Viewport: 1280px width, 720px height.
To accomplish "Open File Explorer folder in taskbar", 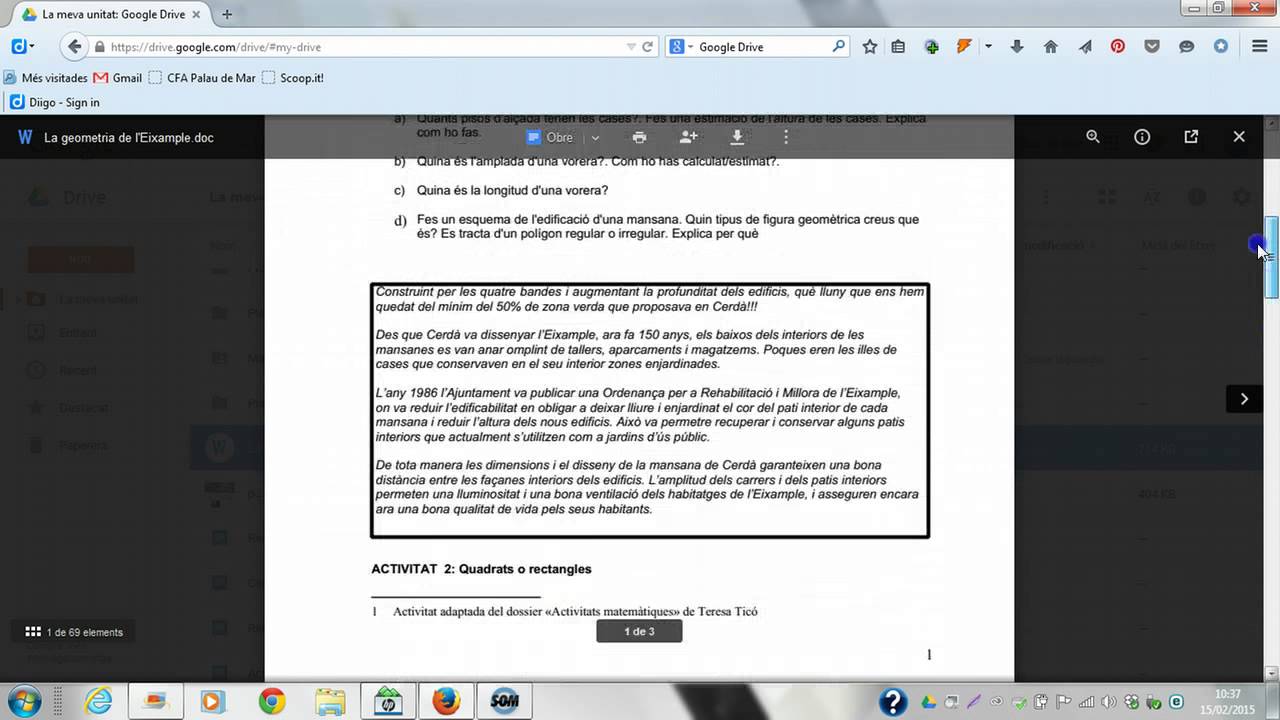I will pyautogui.click(x=329, y=702).
